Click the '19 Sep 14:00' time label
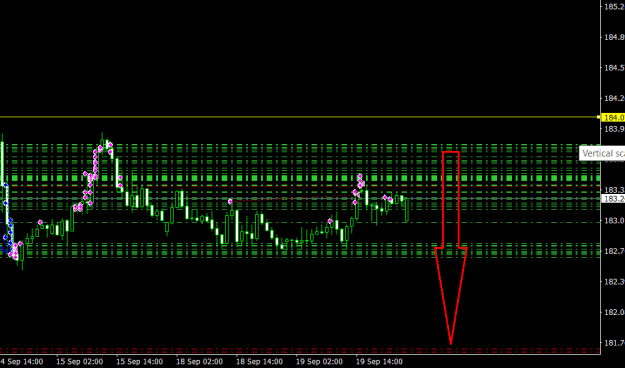This screenshot has height=368, width=625. click(x=379, y=362)
